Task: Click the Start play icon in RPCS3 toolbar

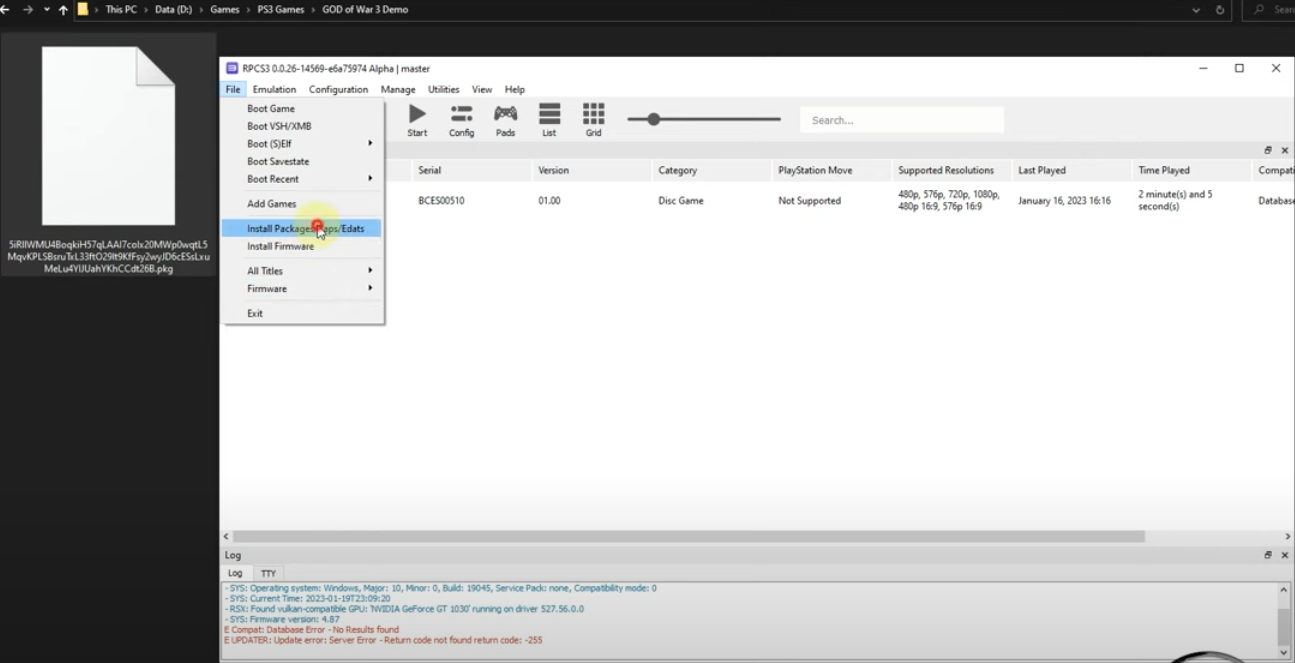Action: coord(417,114)
